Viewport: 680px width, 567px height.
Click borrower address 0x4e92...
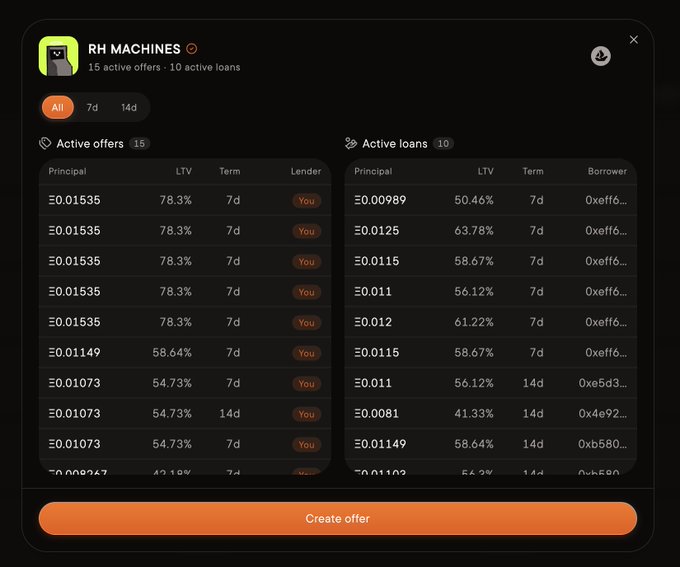point(602,413)
